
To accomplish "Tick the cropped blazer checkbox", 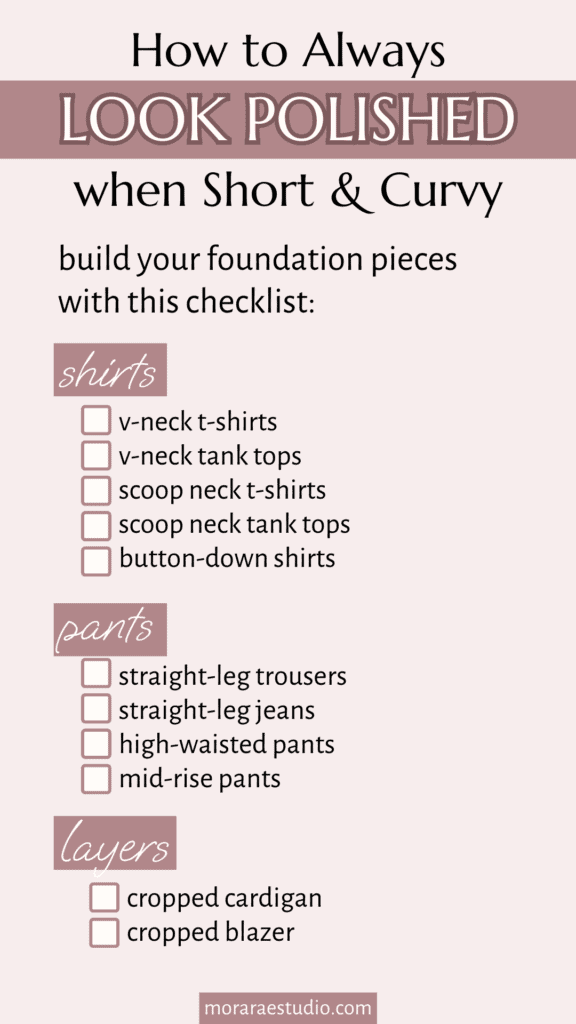I will click(104, 933).
